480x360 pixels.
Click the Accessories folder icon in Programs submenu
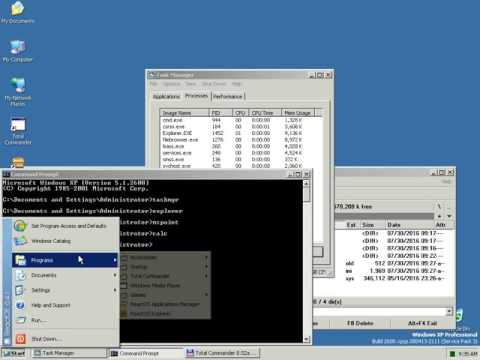(x=124, y=257)
